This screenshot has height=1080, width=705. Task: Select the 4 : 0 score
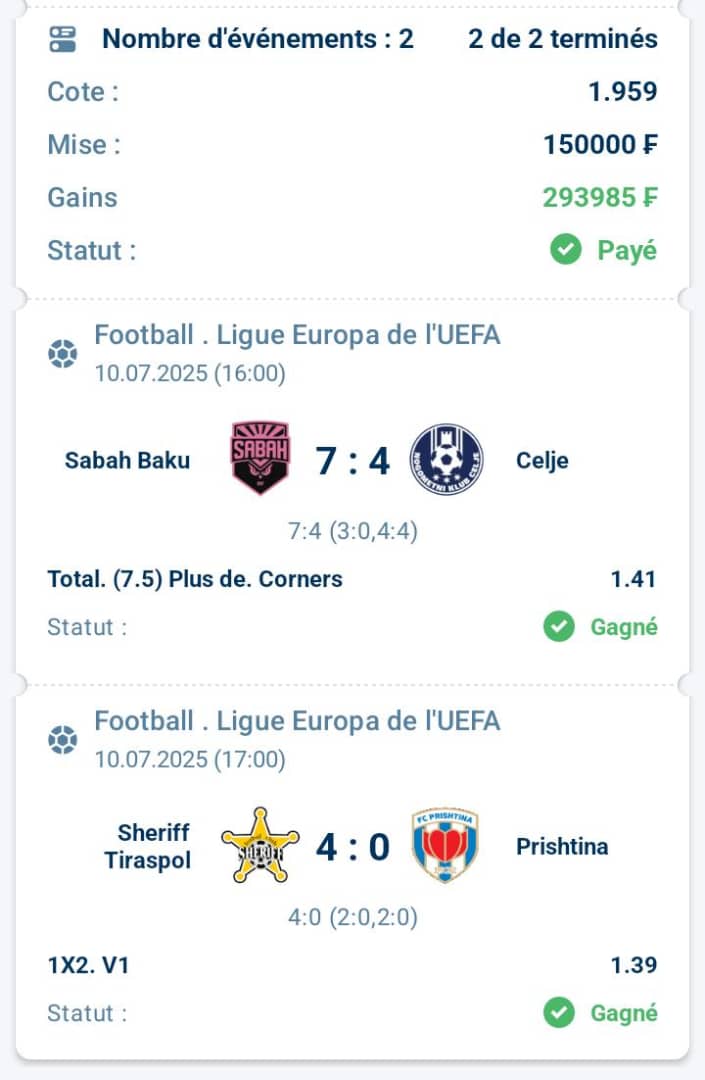pos(352,847)
